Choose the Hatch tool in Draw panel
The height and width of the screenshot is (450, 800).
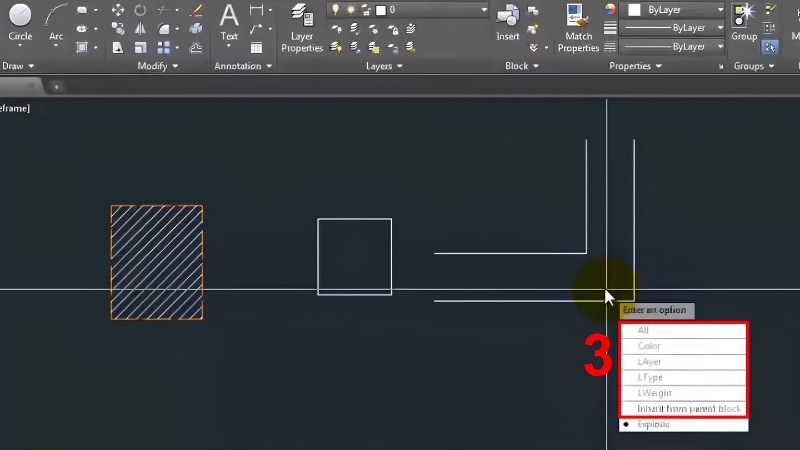[x=82, y=47]
